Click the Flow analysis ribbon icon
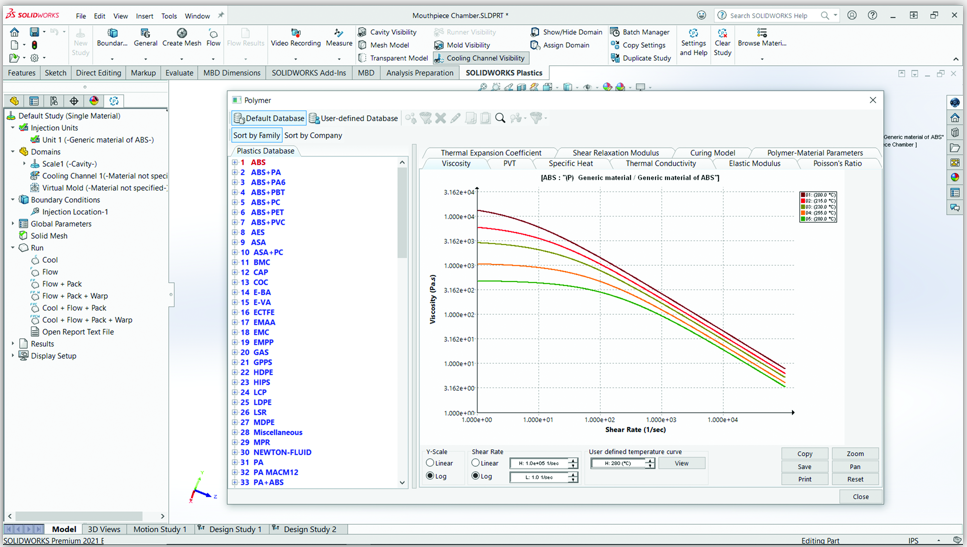The height and width of the screenshot is (547, 967). (x=213, y=38)
